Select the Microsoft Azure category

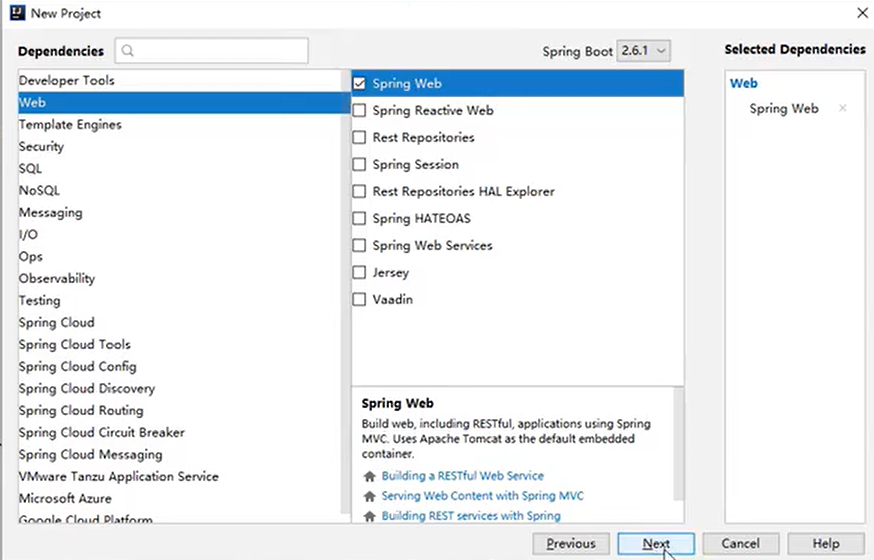(x=179, y=499)
